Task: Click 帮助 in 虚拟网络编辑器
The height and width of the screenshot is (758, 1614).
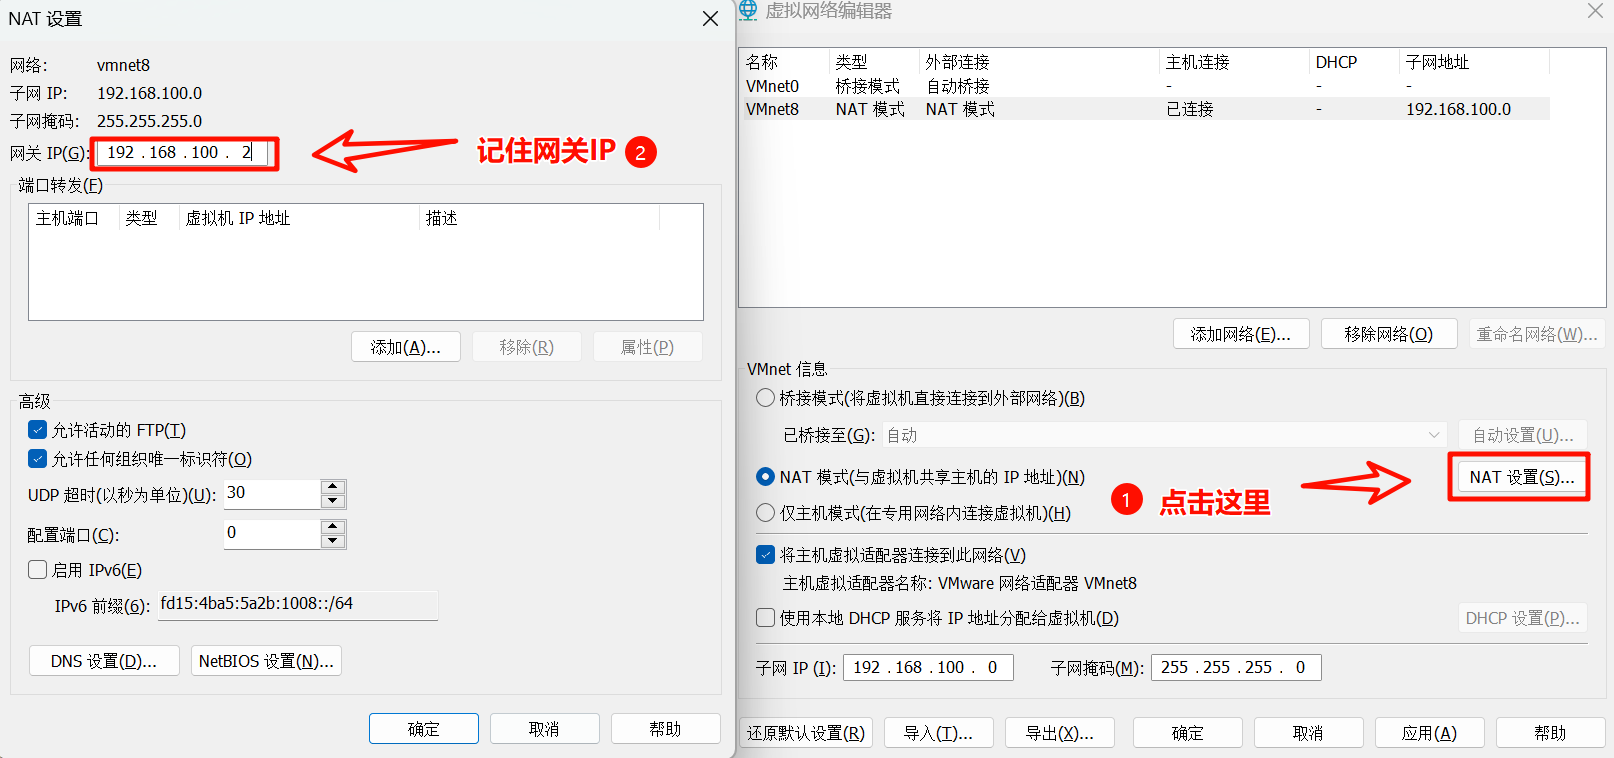Action: point(1551,733)
